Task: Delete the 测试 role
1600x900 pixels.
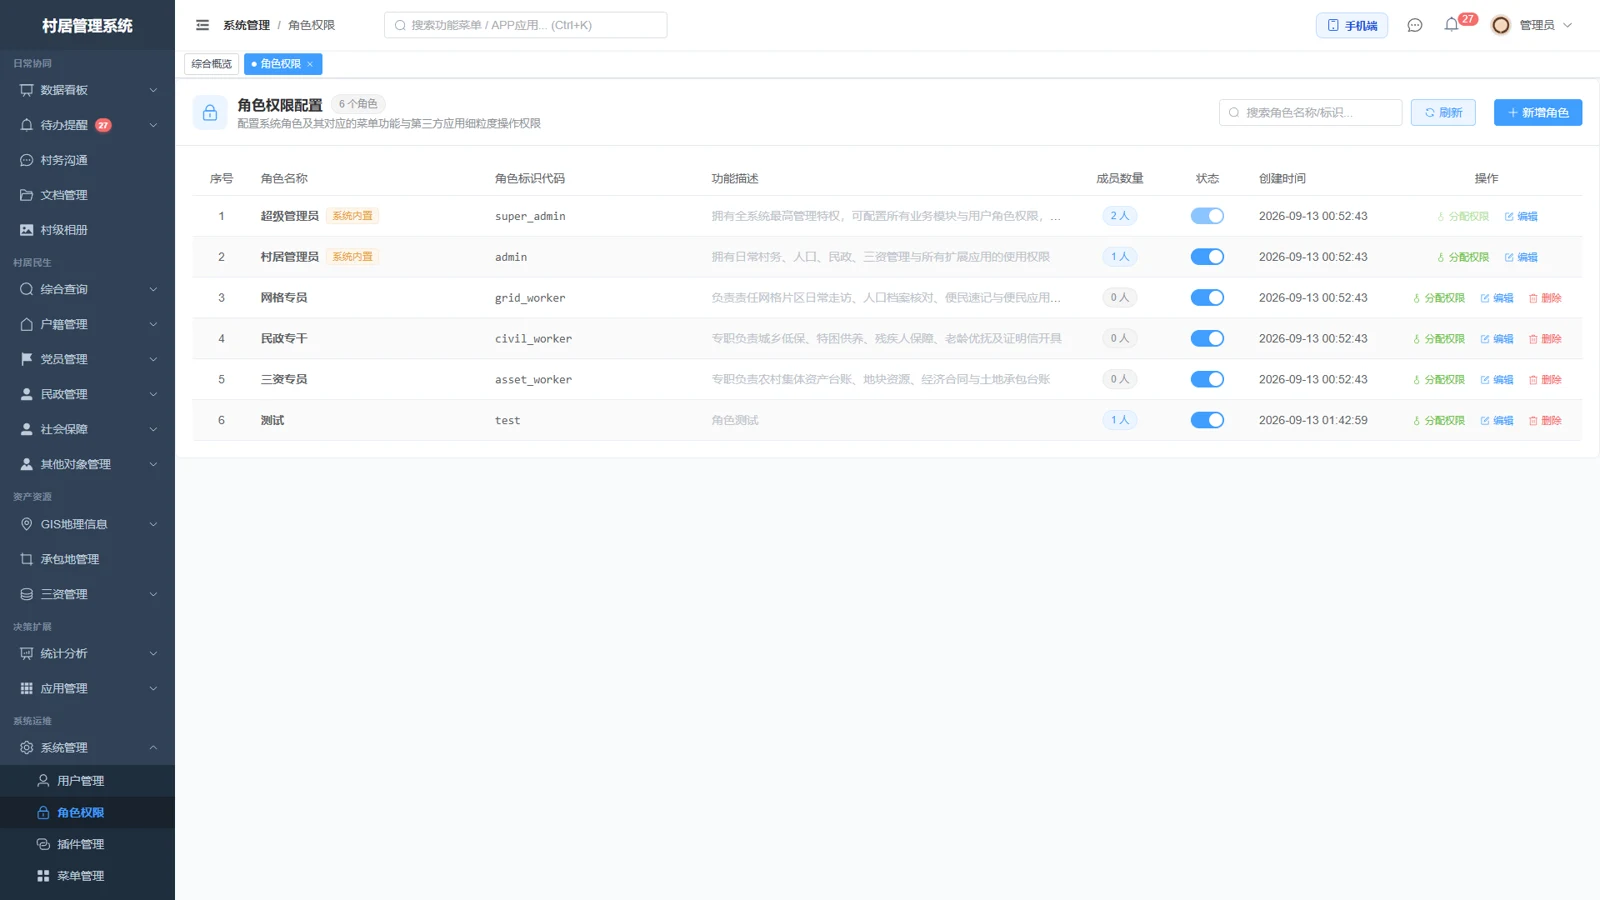Action: pos(1545,421)
